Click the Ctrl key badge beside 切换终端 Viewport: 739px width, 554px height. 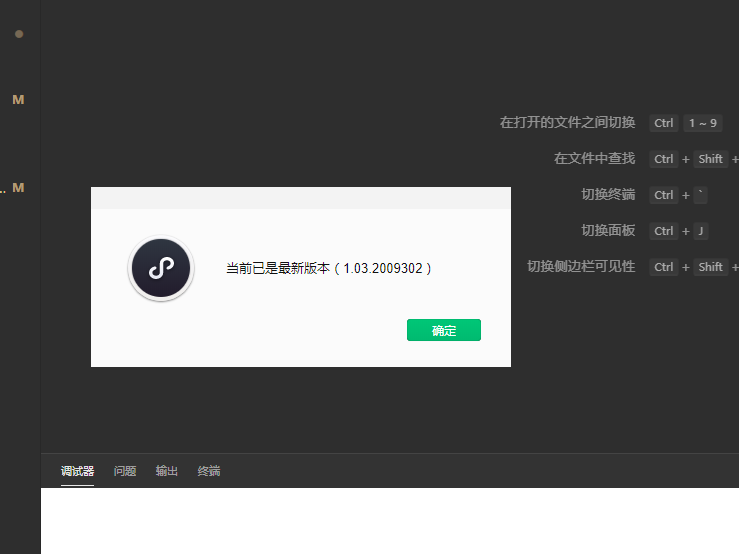tap(664, 195)
